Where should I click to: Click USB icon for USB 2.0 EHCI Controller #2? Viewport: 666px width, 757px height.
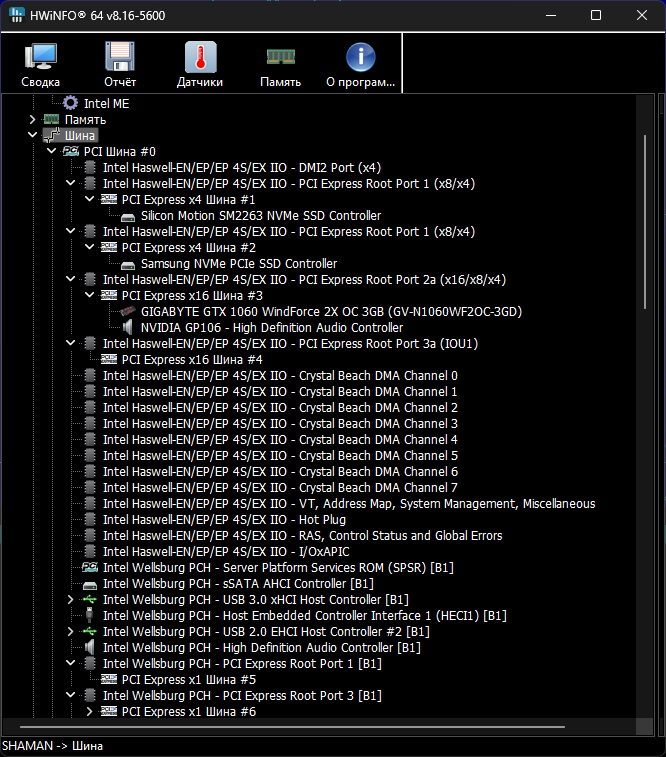tap(90, 631)
